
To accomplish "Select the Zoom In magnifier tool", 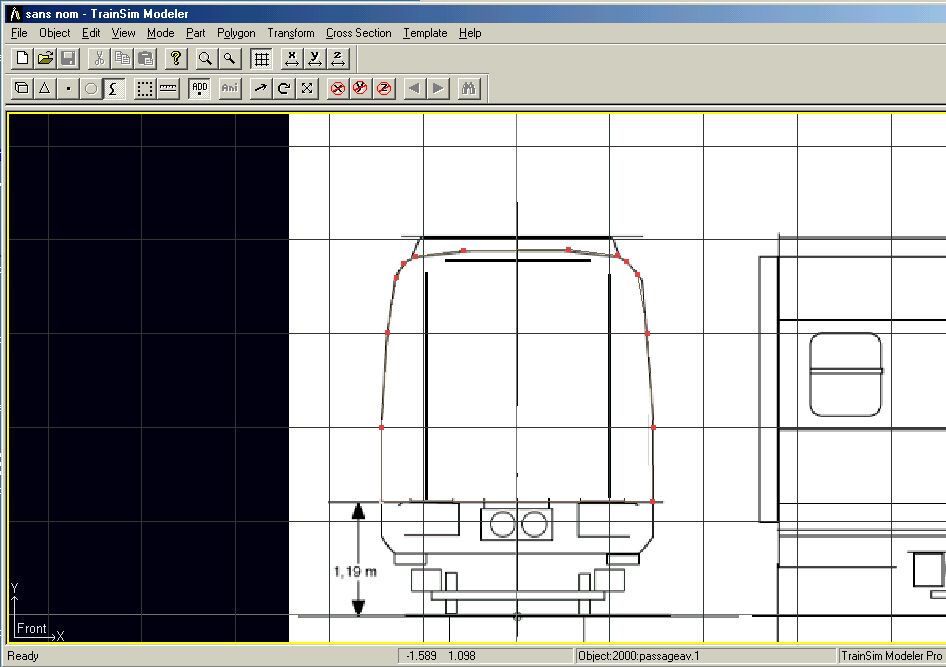I will (205, 59).
